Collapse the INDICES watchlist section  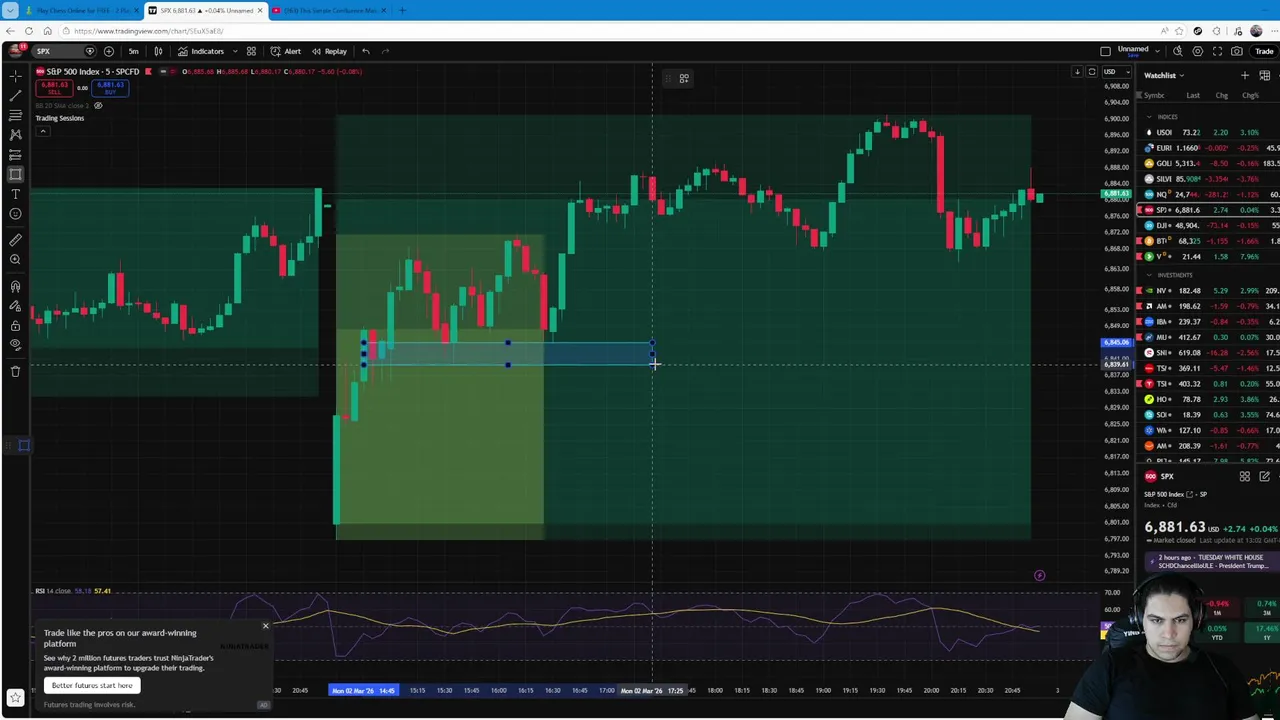click(x=1149, y=117)
